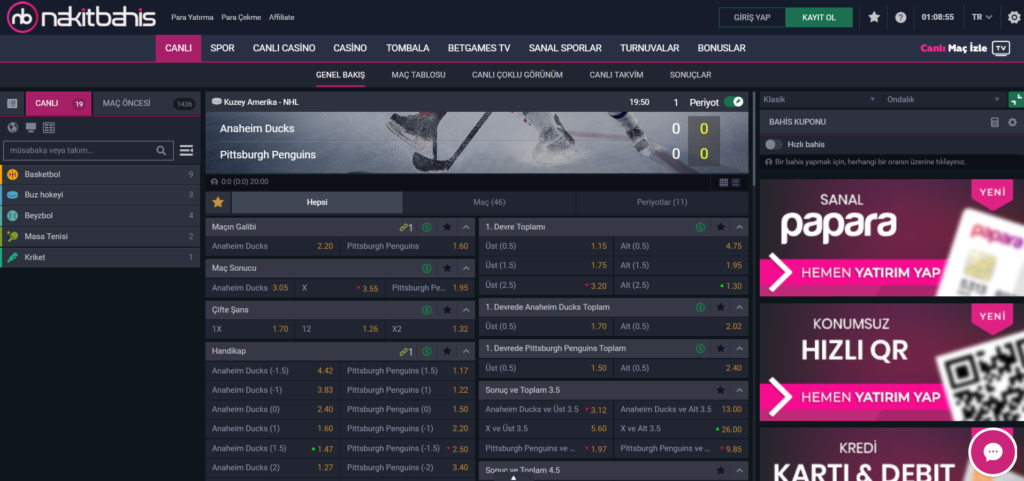Viewport: 1024px width, 481px height.
Task: Bet Anaheim Ducks 2.20 in Maçın Galibi
Action: click(273, 247)
